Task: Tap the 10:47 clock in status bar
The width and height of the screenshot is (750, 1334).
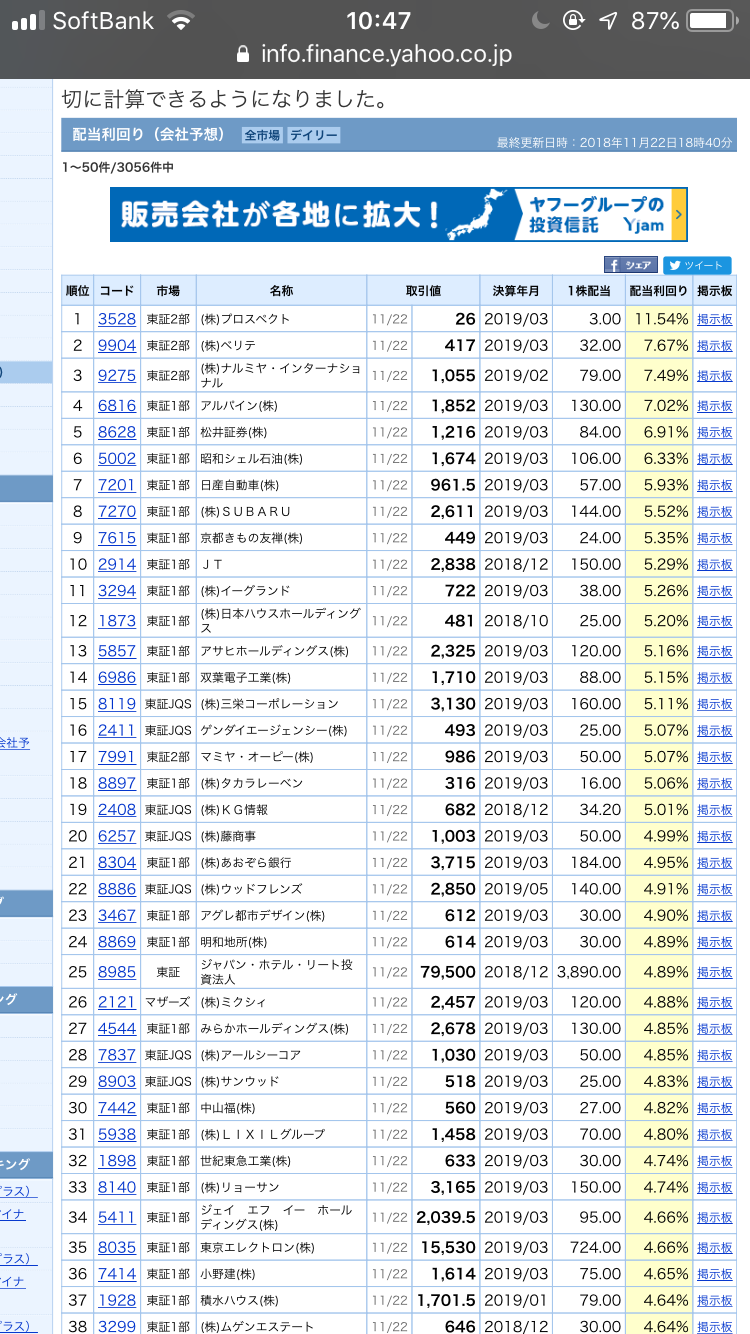Action: click(378, 21)
